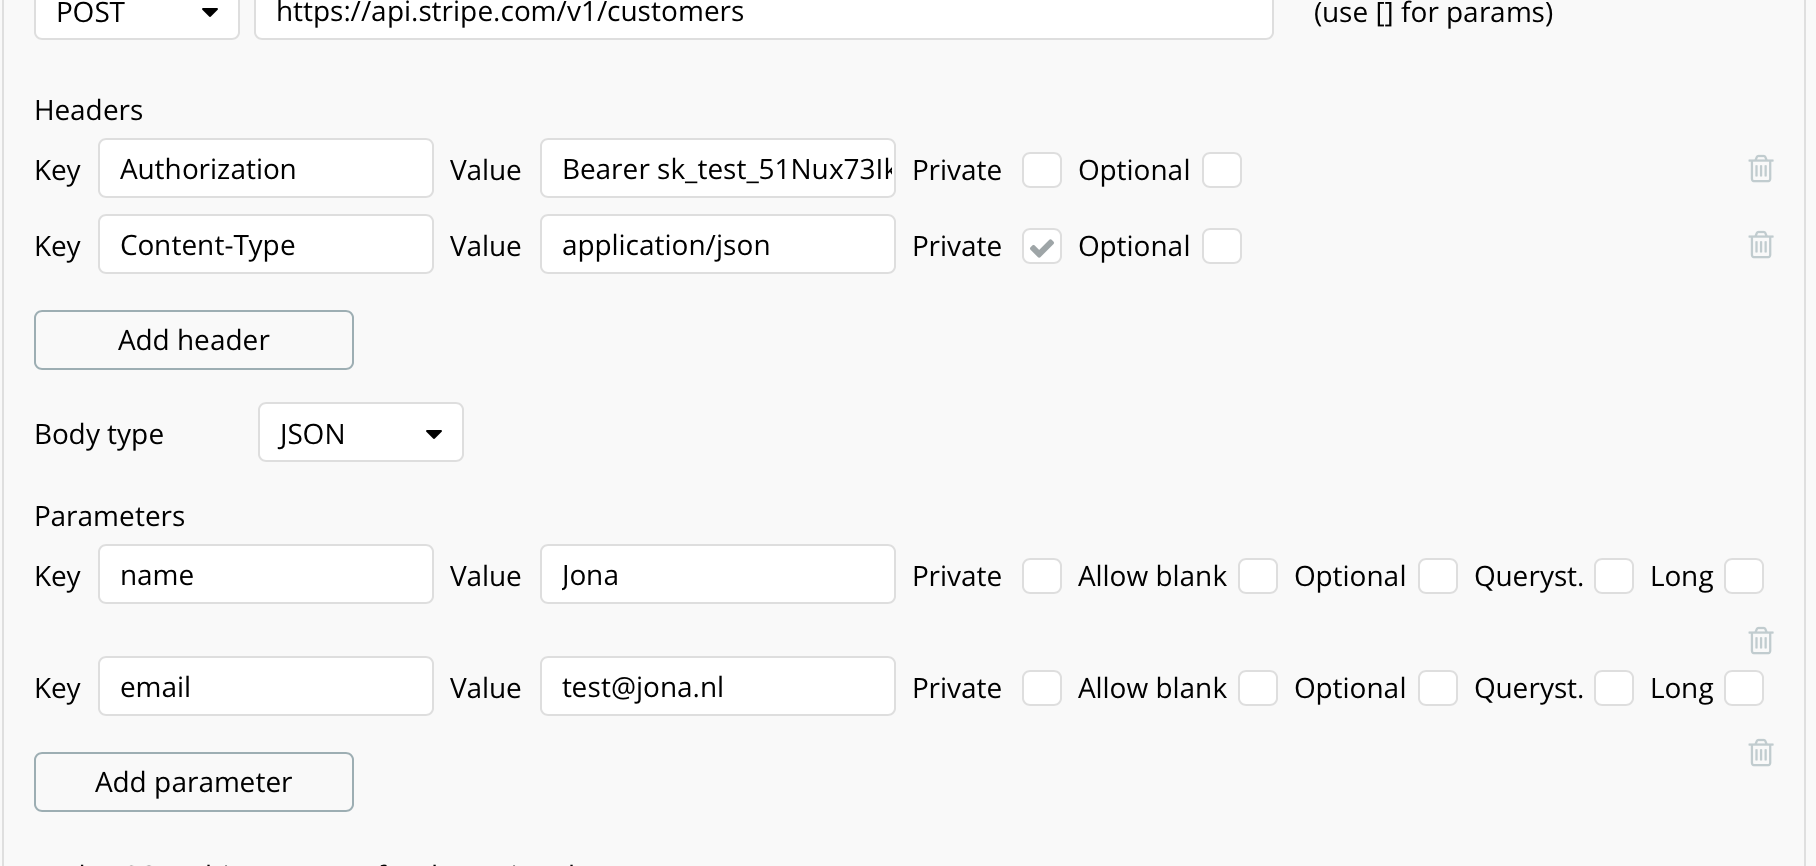Click the Add parameter button
This screenshot has width=1816, height=866.
[194, 782]
